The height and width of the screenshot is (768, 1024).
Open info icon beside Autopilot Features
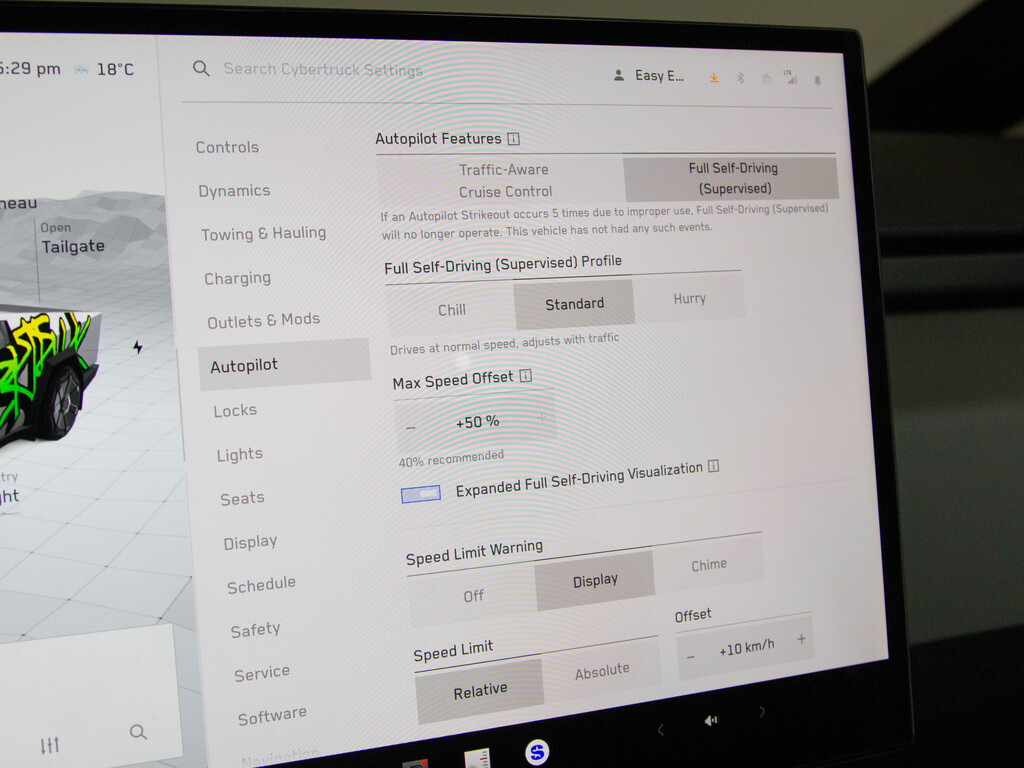(514, 138)
